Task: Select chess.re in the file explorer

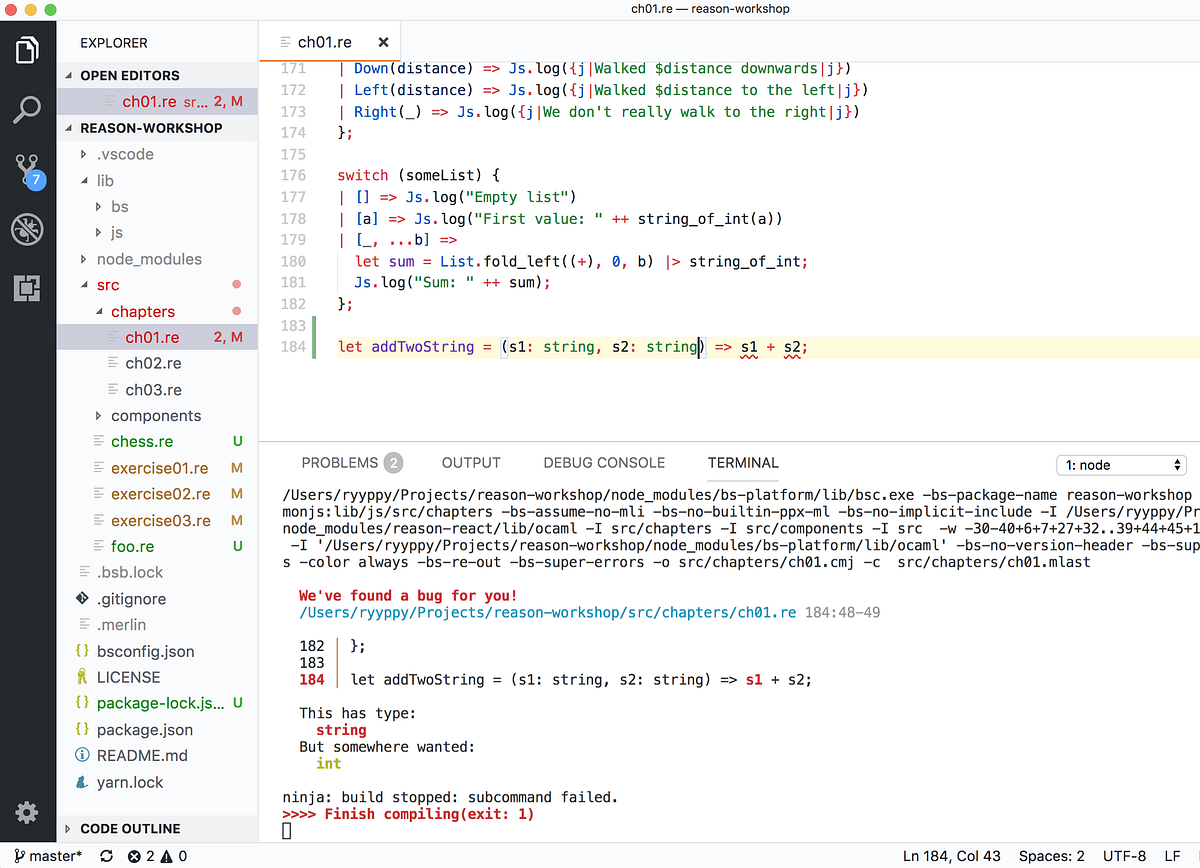Action: pos(140,441)
